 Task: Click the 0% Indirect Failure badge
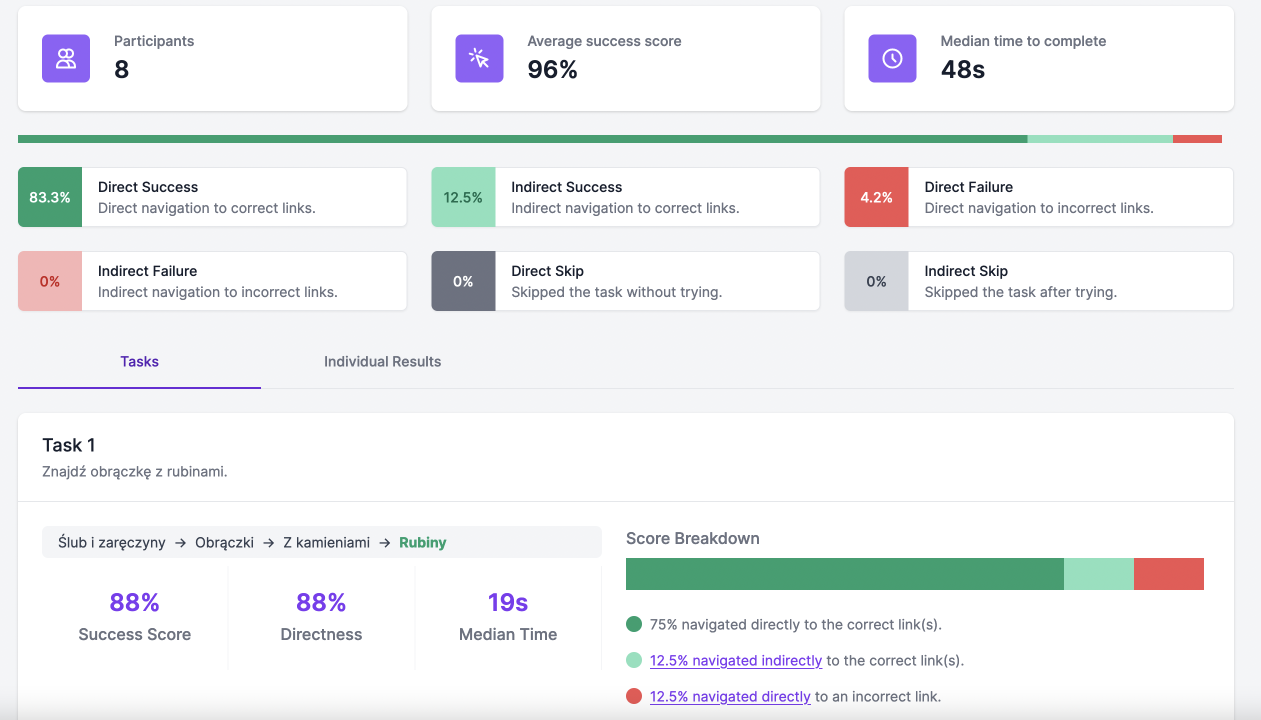(50, 281)
